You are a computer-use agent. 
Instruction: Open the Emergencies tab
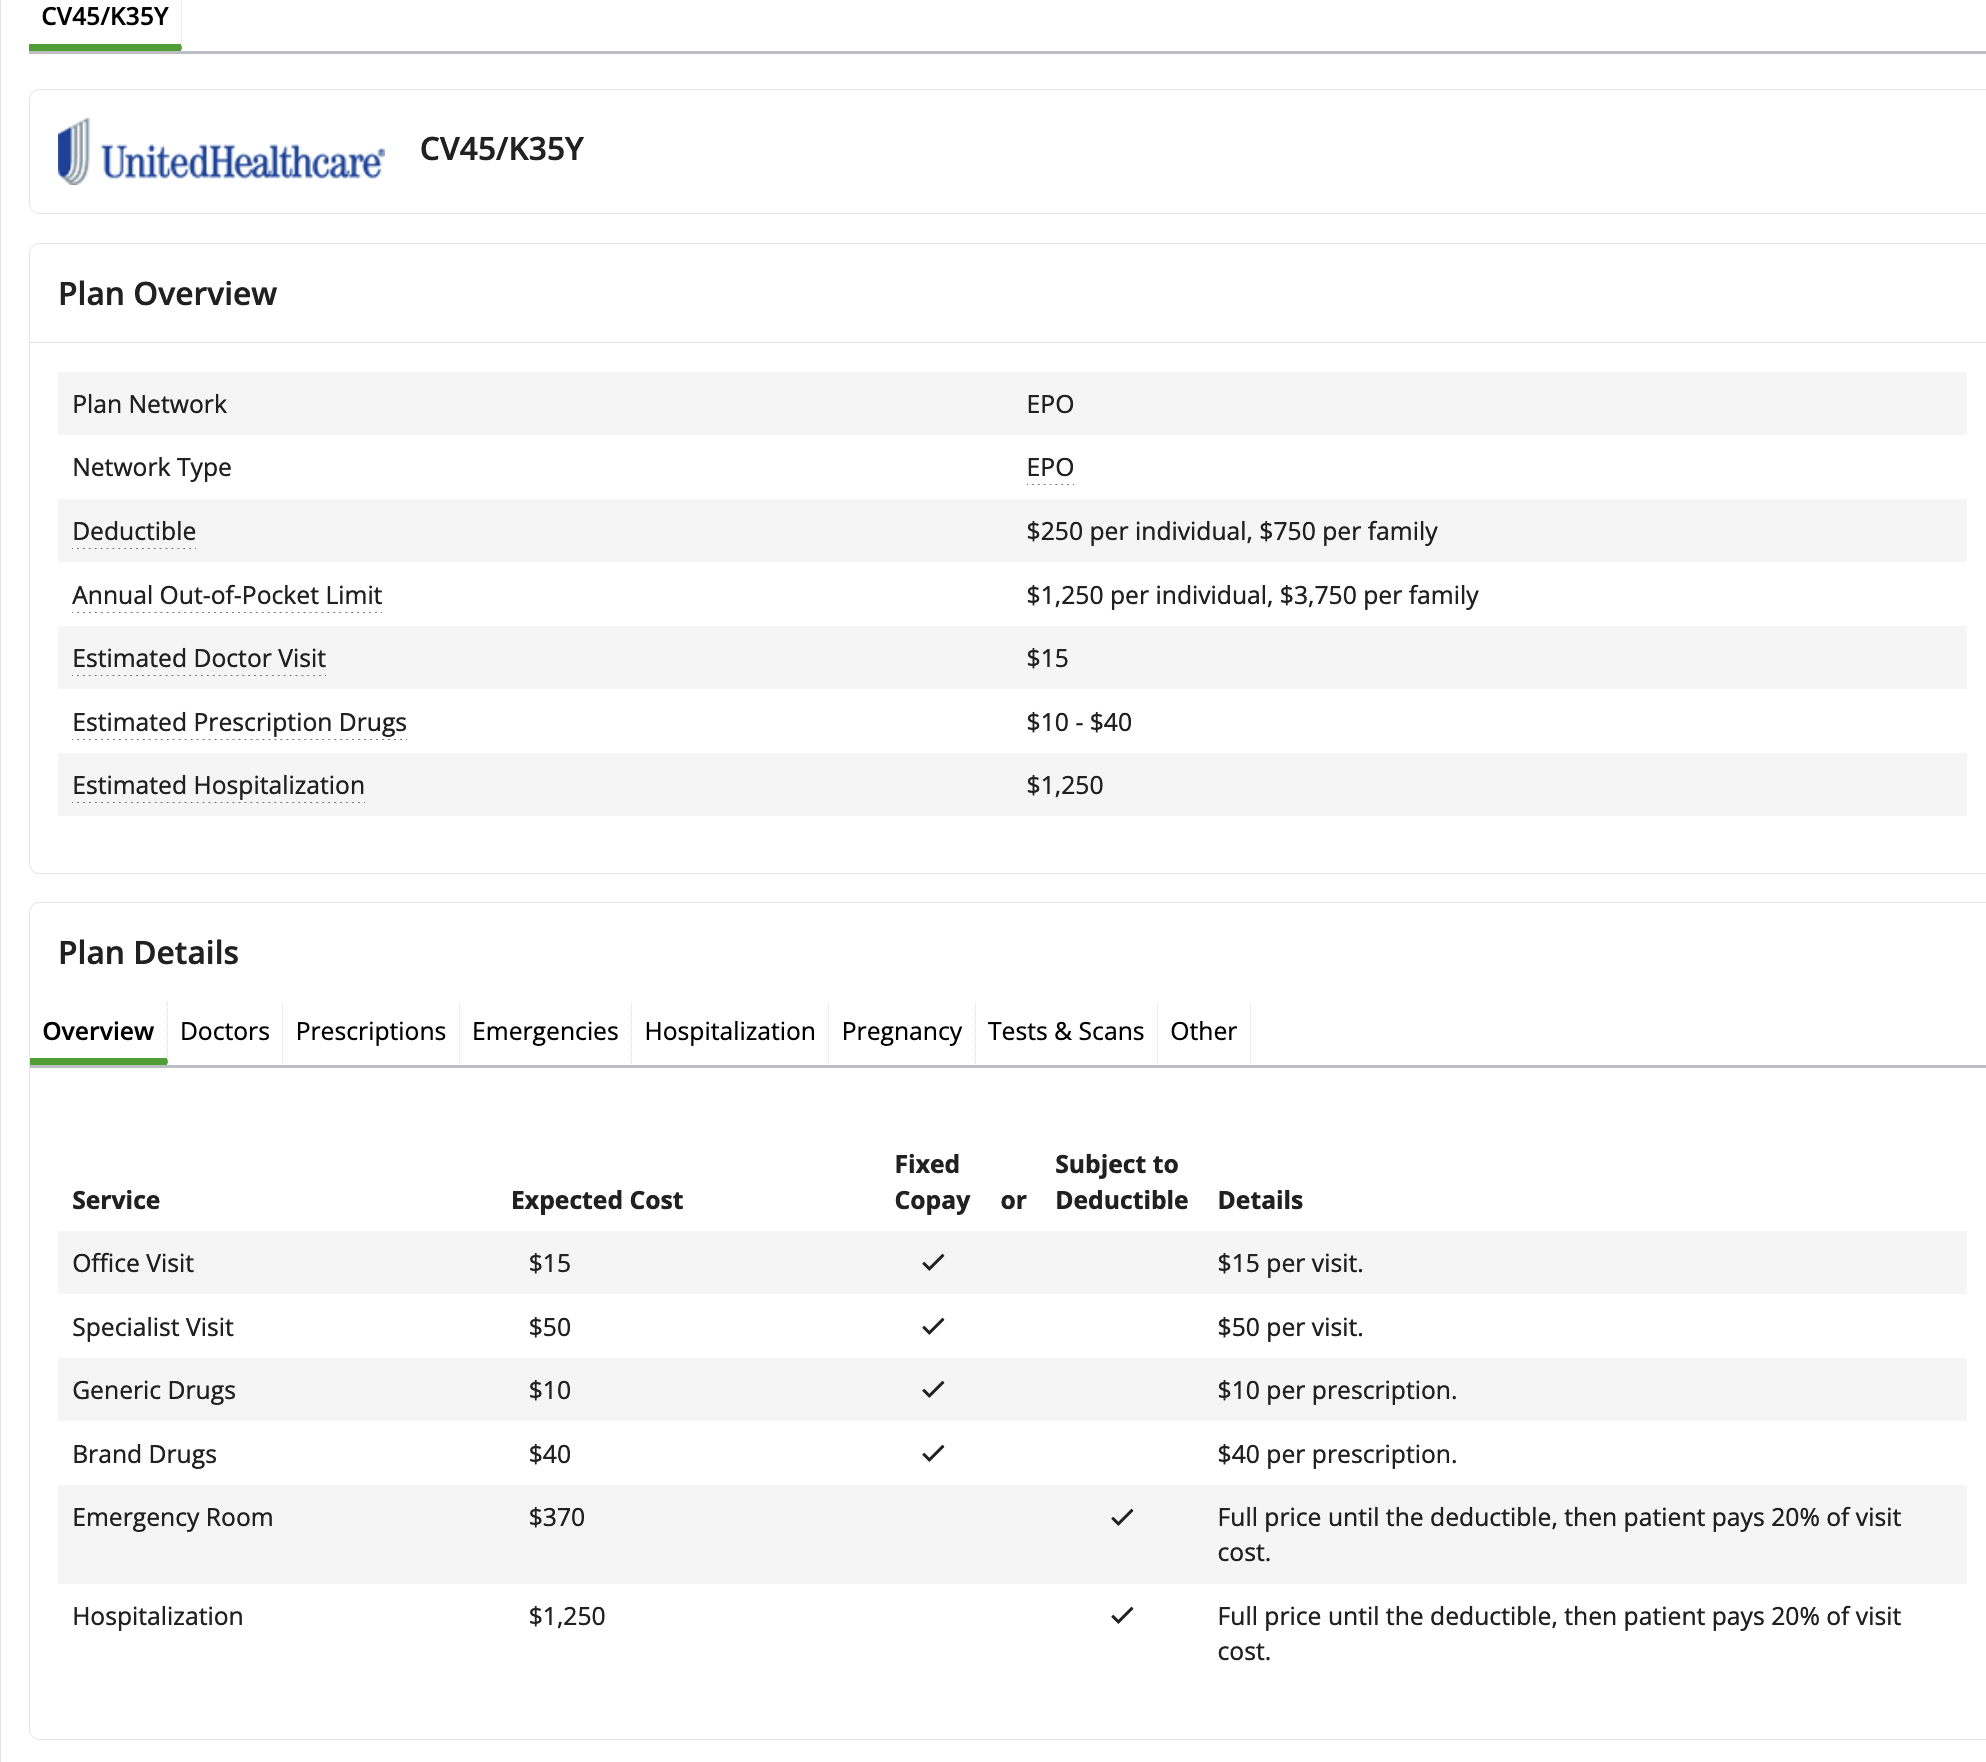tap(545, 1031)
